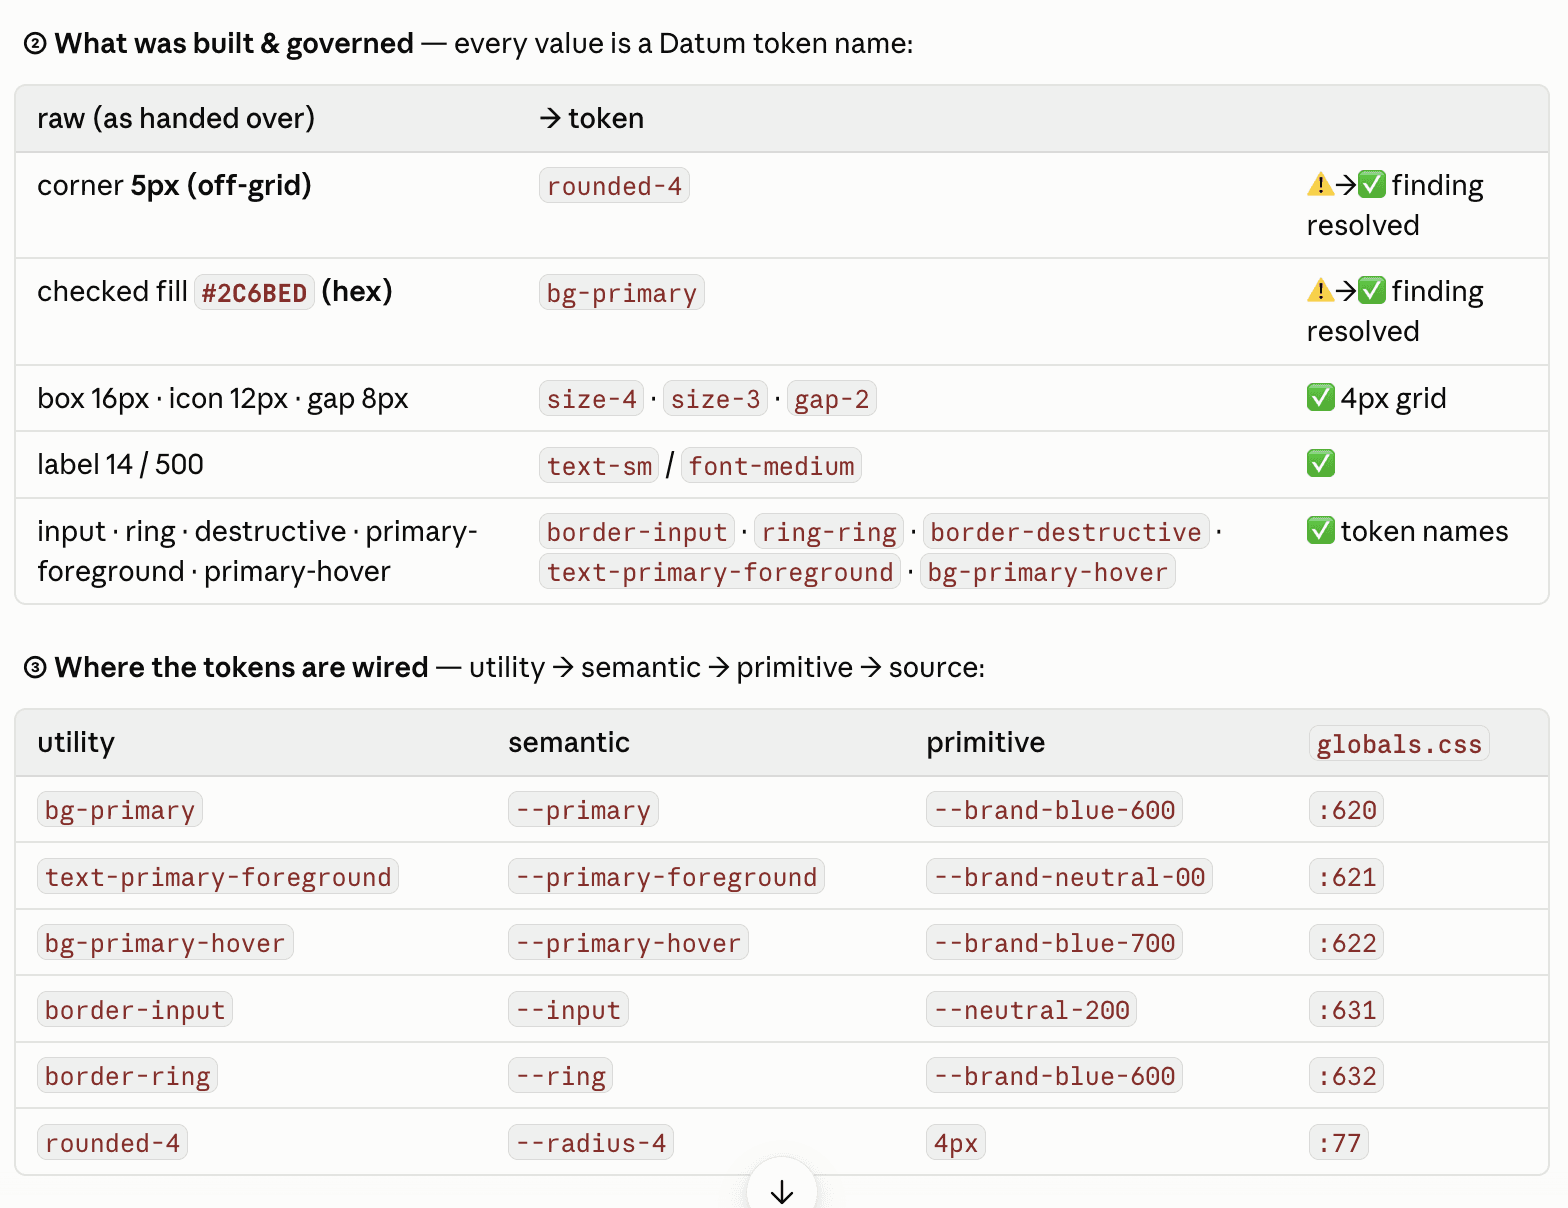Click the border-destructive token
Viewport: 1568px width, 1208px height.
[1066, 532]
